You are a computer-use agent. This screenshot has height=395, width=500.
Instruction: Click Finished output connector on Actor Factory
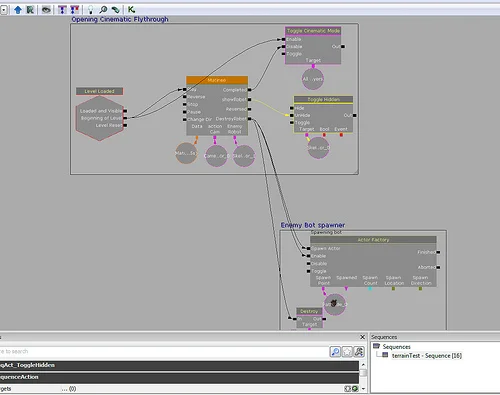438,252
